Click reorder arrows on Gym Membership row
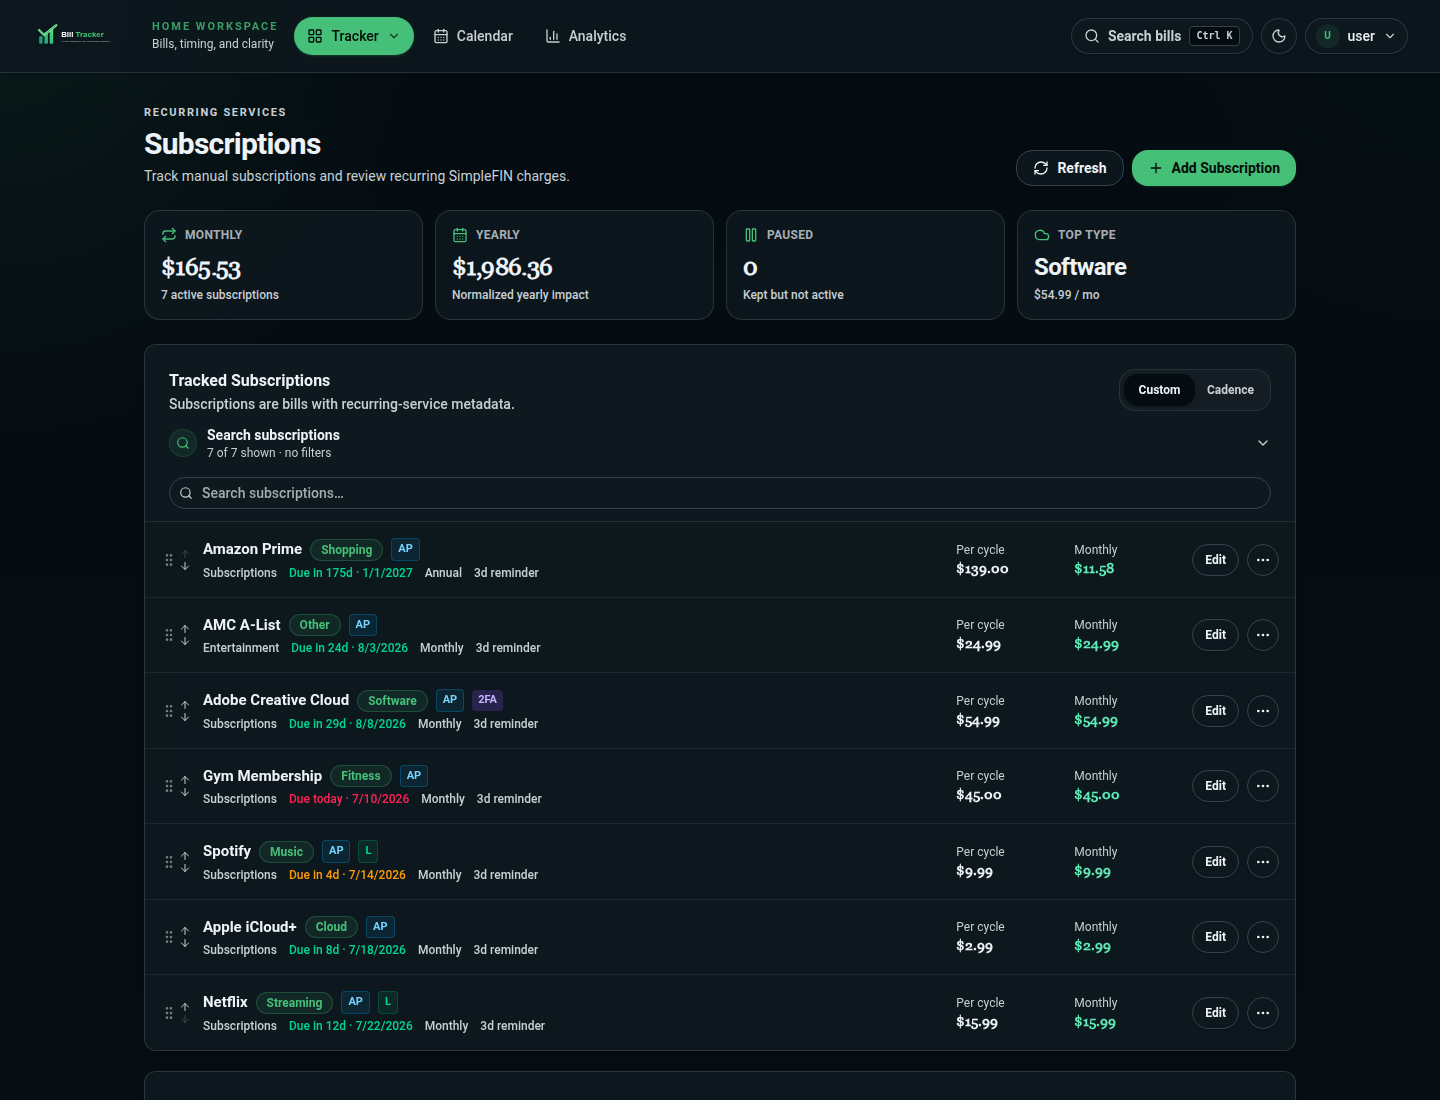The width and height of the screenshot is (1440, 1100). click(185, 786)
